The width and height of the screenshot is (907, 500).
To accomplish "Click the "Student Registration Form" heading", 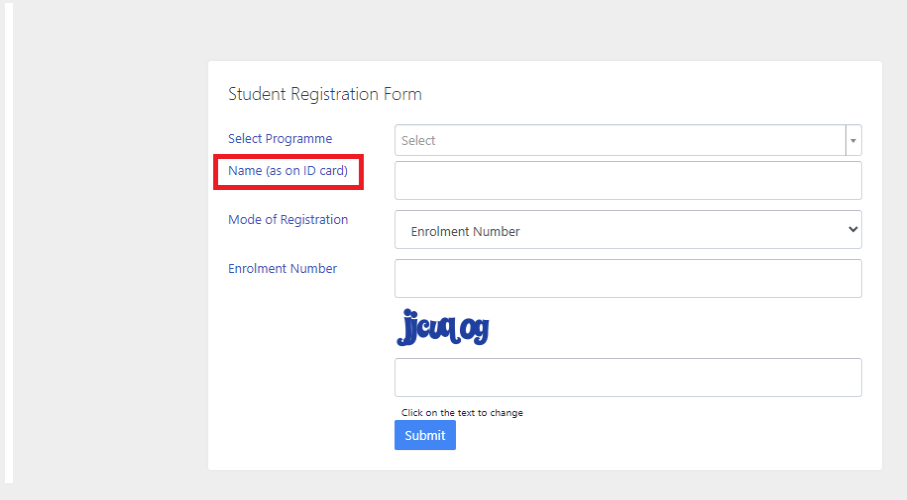I will click(x=325, y=95).
